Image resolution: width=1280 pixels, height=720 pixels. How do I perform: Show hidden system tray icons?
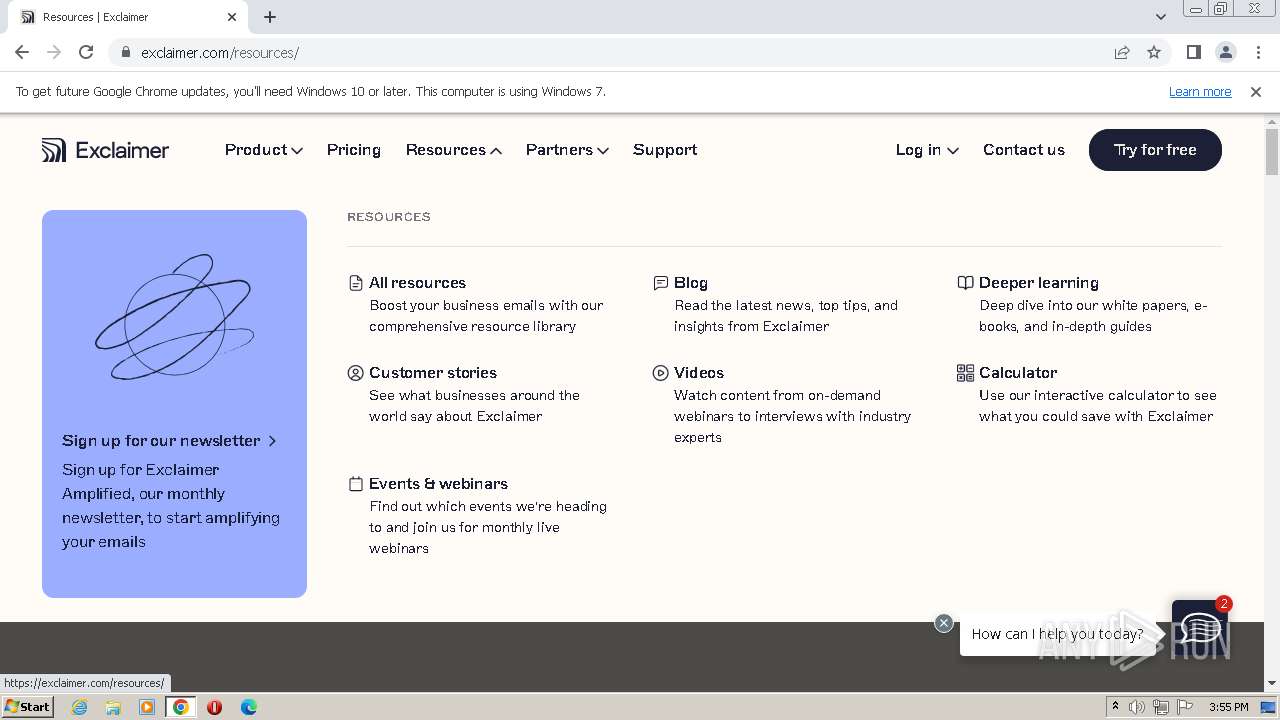click(x=1115, y=707)
